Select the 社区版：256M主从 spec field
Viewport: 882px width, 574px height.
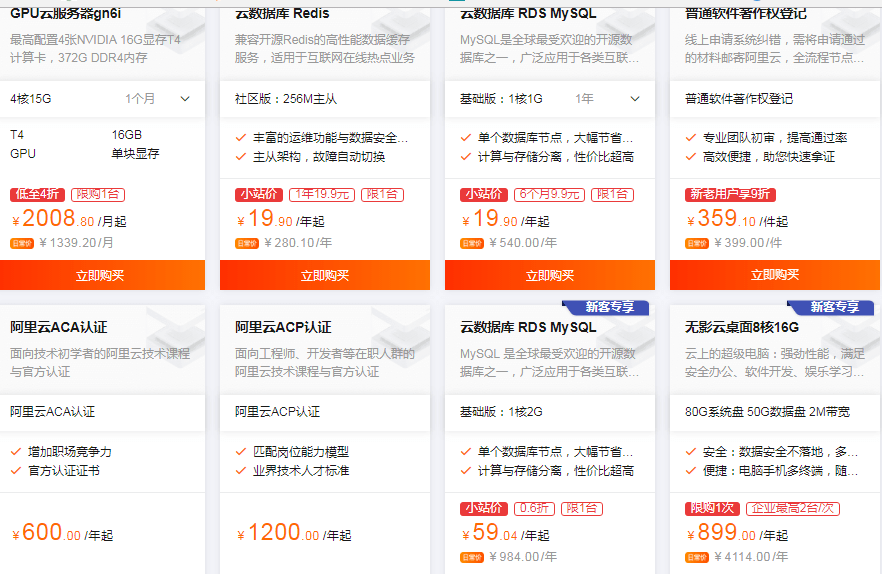pyautogui.click(x=325, y=99)
